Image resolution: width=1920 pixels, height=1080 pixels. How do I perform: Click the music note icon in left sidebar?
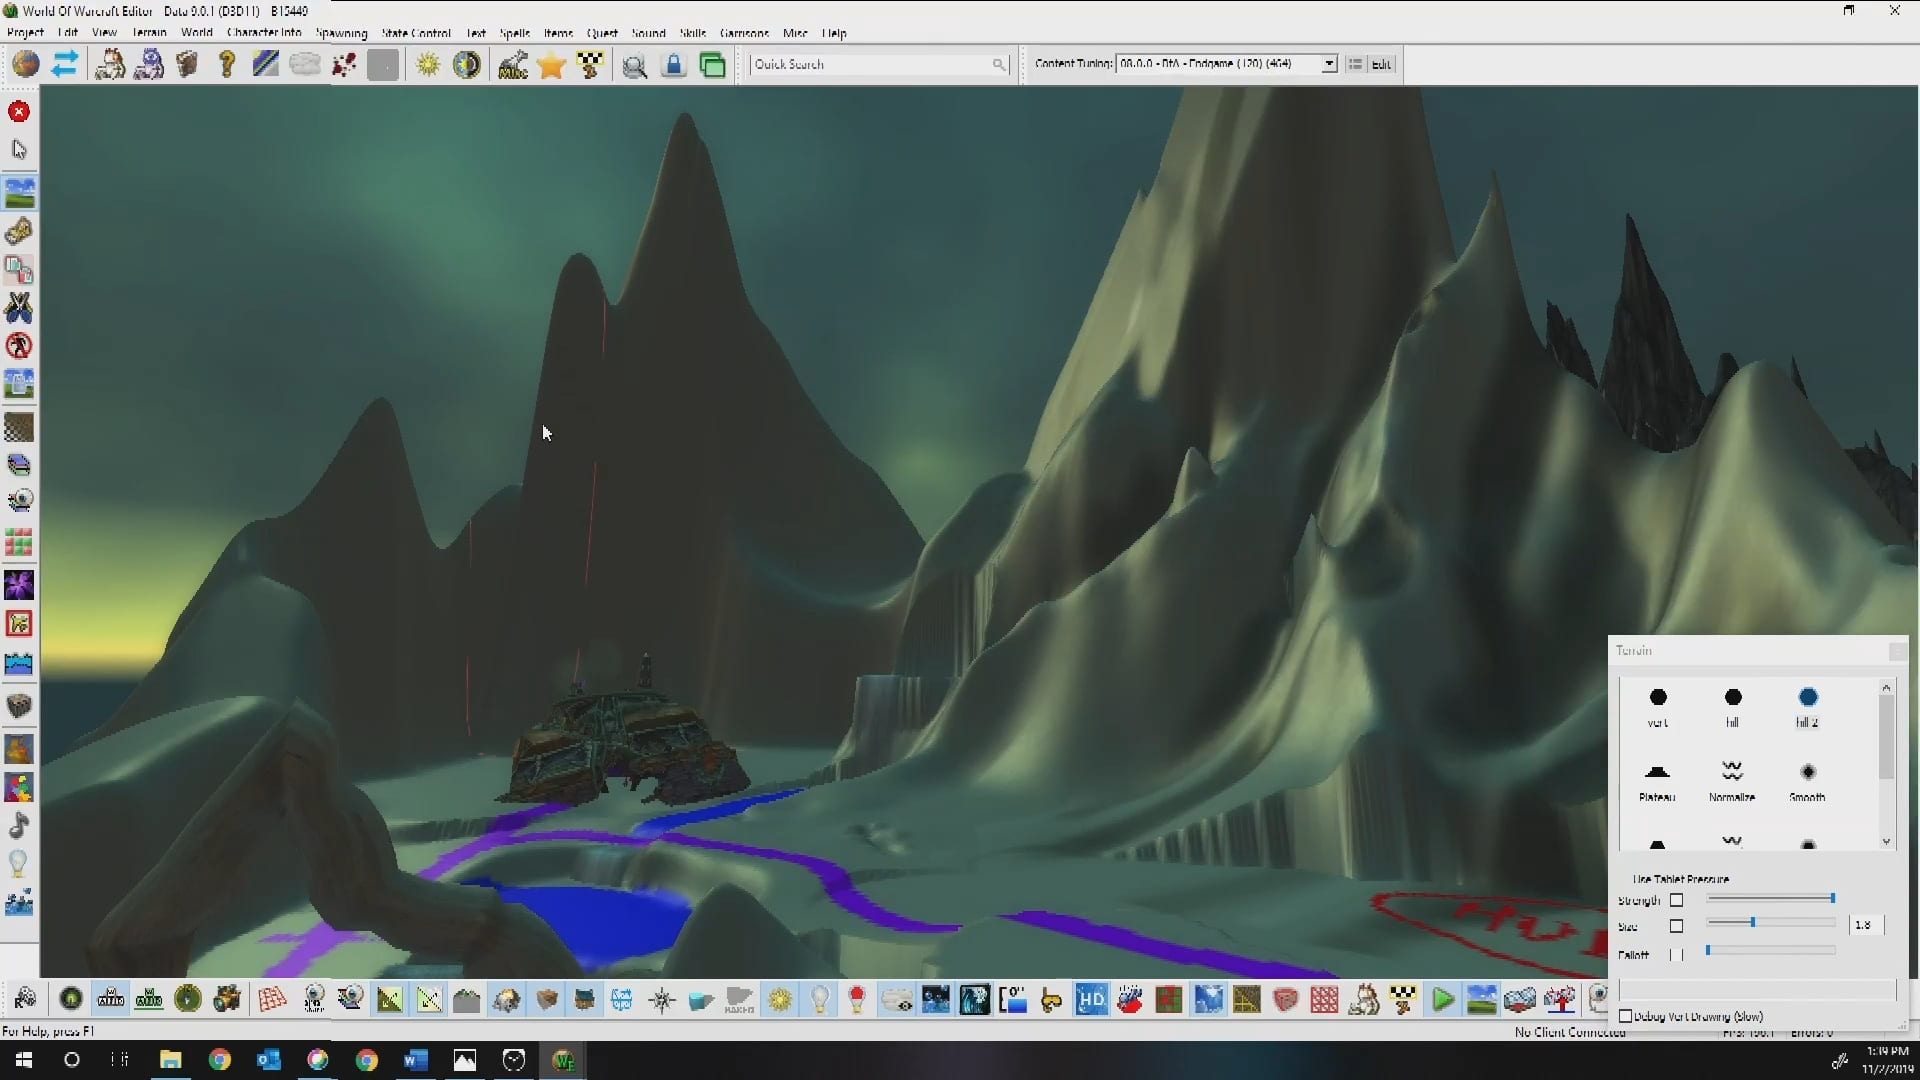(x=19, y=826)
